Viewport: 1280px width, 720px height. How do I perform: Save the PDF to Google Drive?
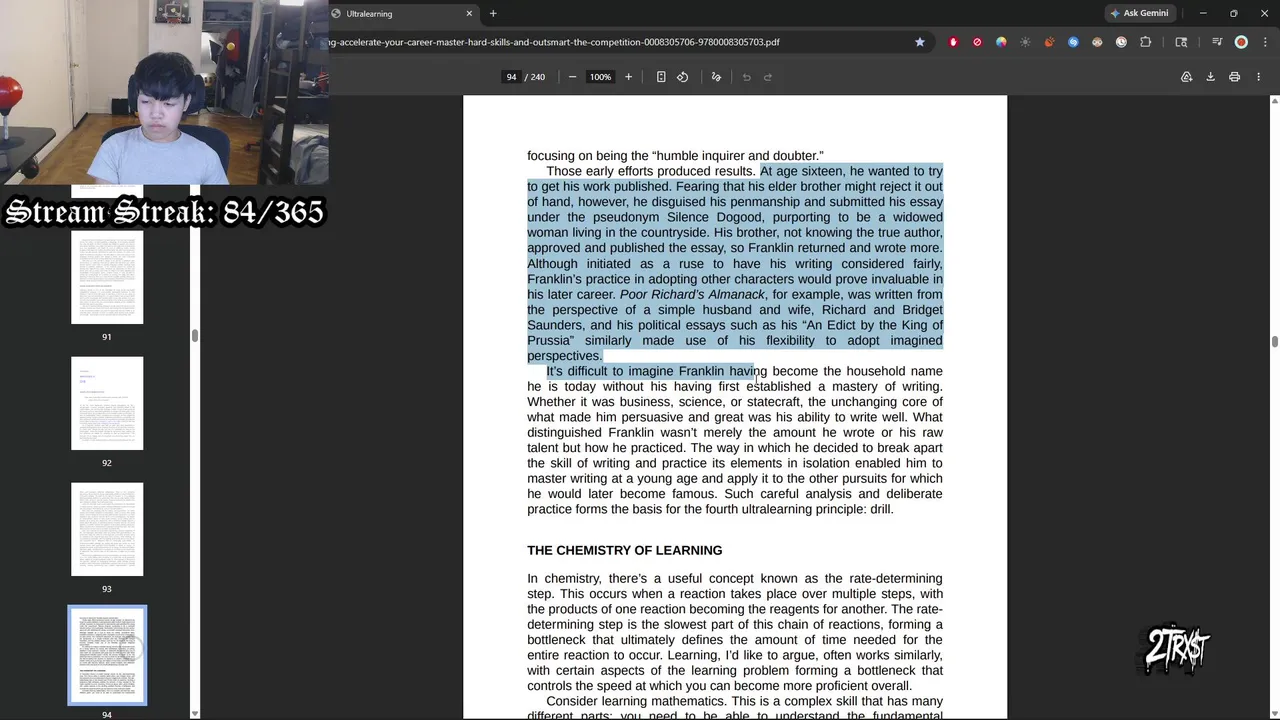(1186, 77)
